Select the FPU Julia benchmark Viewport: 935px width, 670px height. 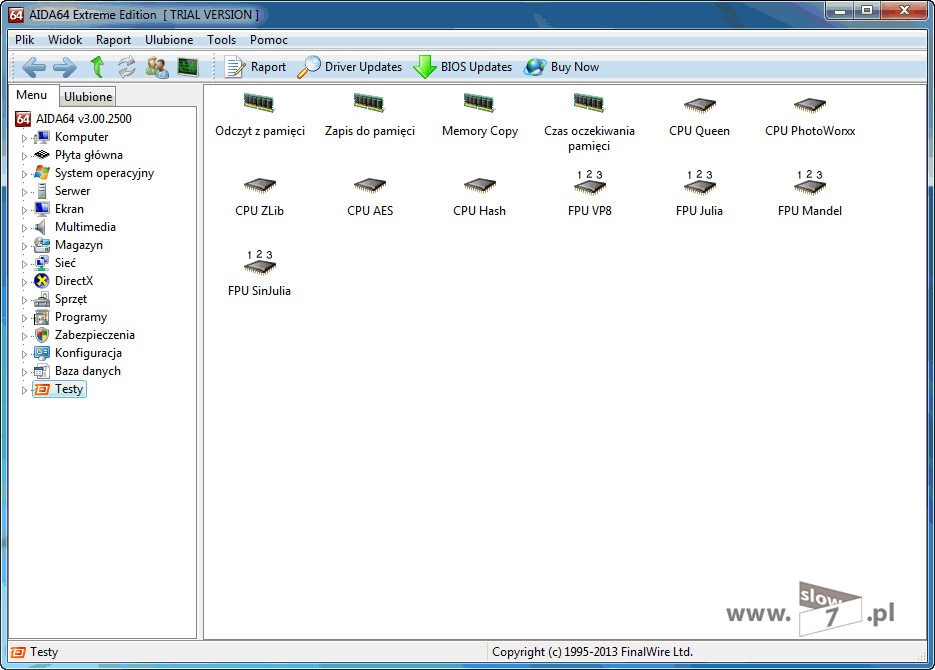(x=699, y=194)
